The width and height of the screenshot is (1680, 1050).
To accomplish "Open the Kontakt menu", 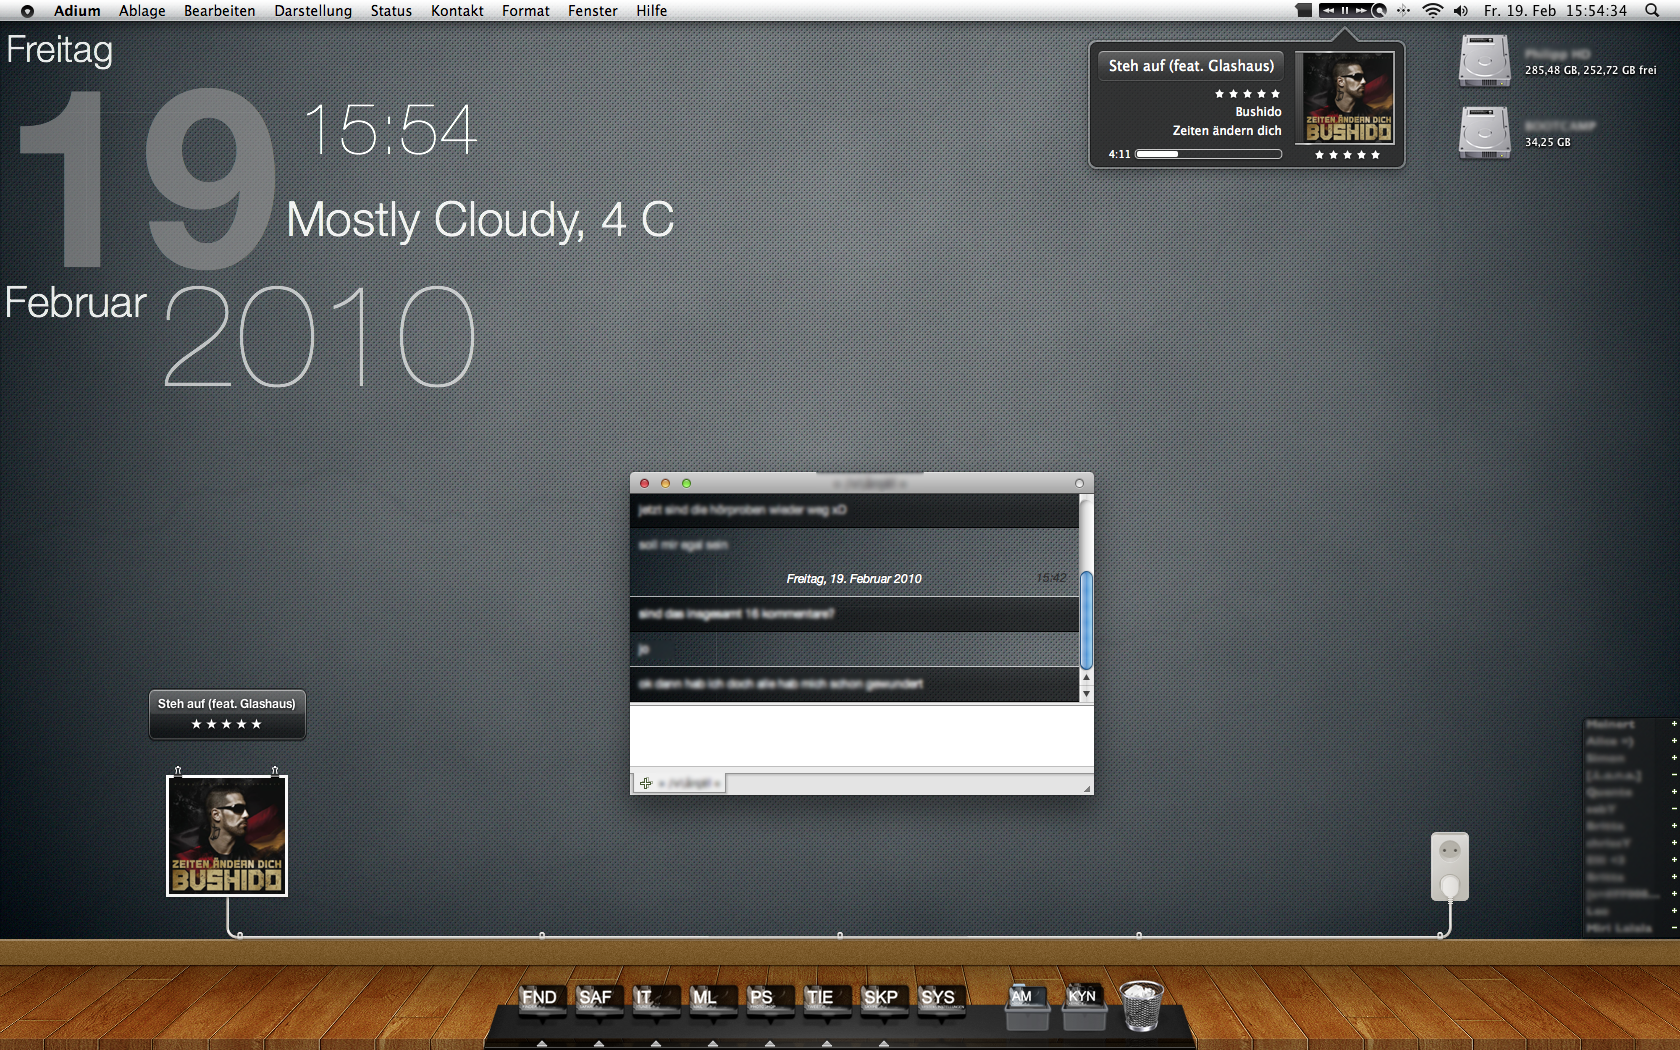I will click(x=457, y=11).
